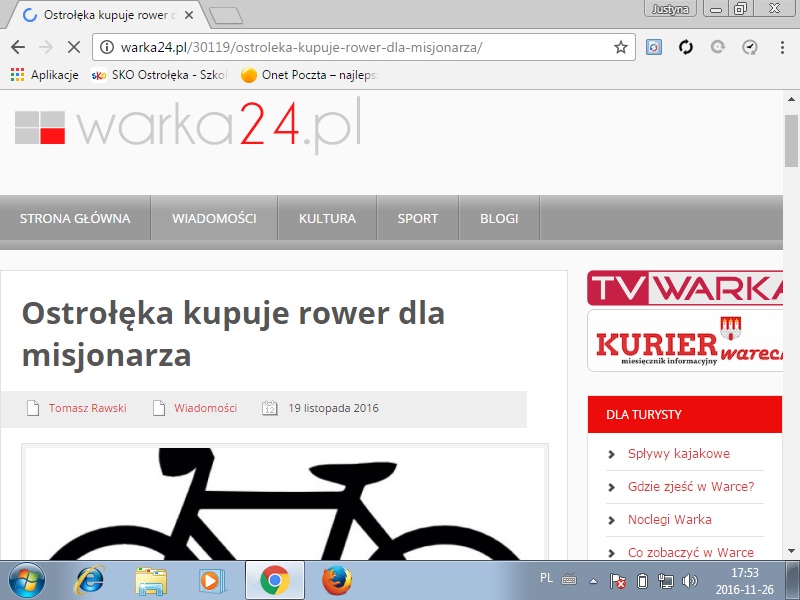Open Co zobaczyć w Warce link
The width and height of the screenshot is (800, 600).
coord(691,553)
